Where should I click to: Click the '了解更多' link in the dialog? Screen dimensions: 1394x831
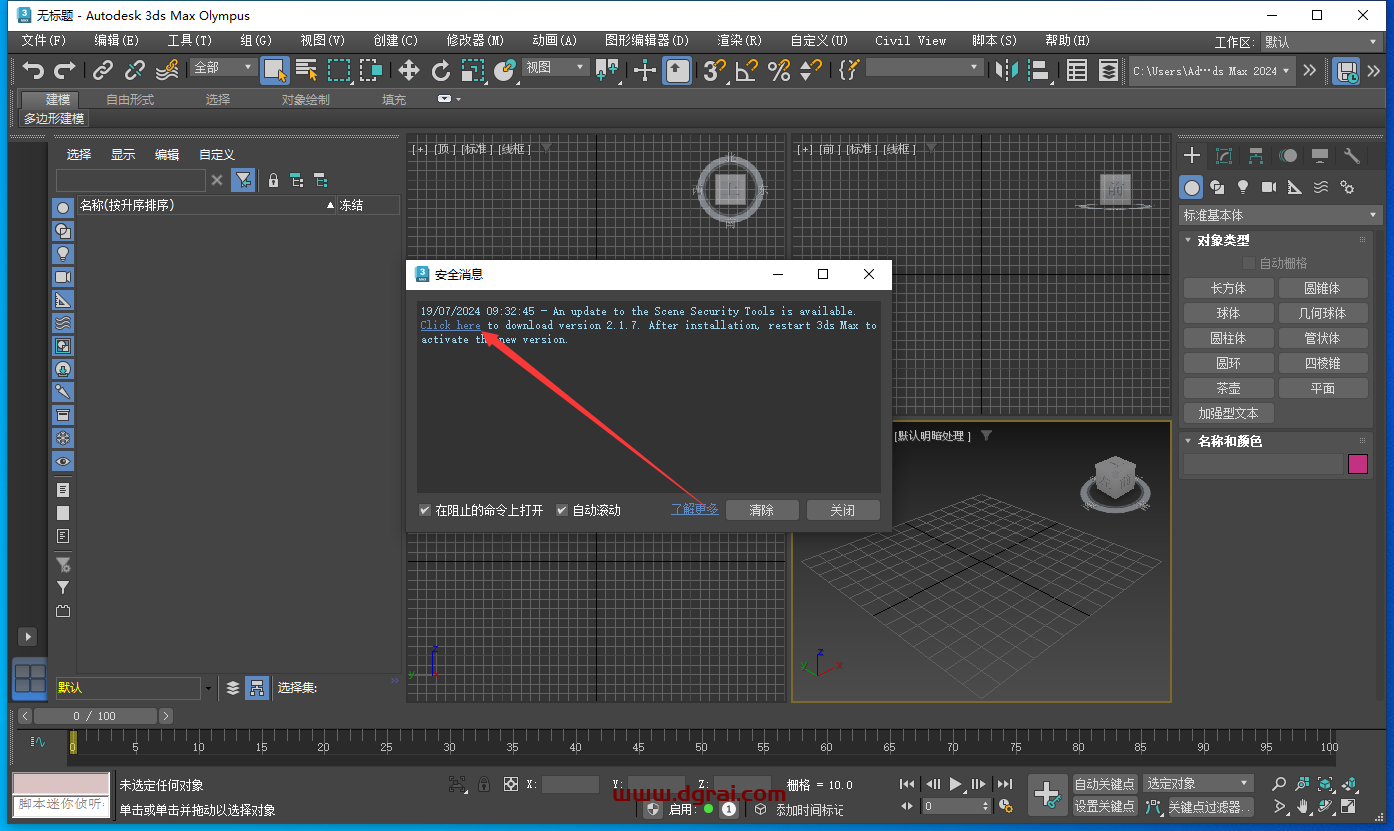pos(694,510)
